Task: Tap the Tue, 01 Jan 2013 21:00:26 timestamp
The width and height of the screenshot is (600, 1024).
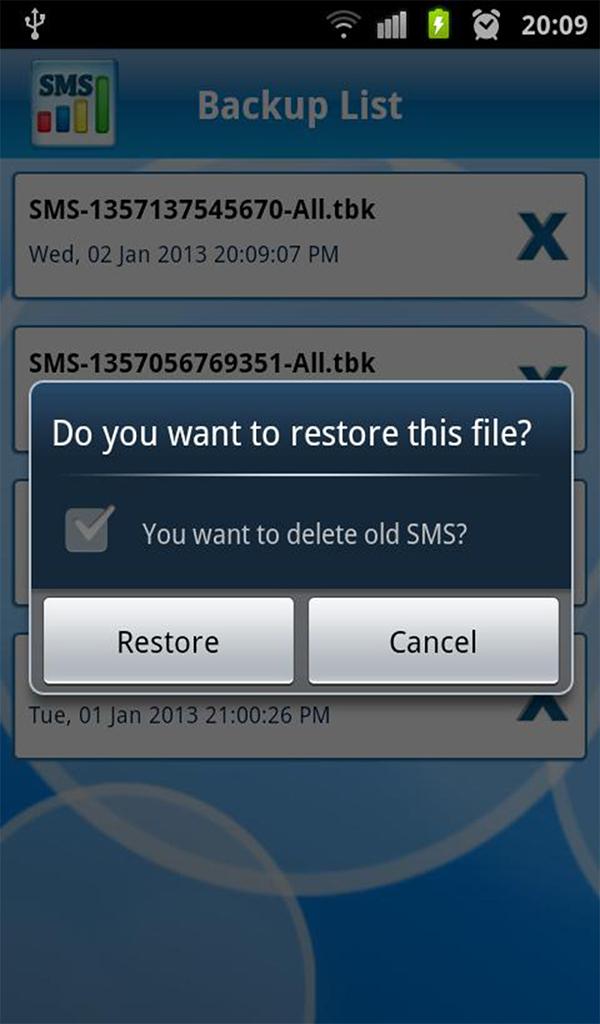Action: coord(180,715)
